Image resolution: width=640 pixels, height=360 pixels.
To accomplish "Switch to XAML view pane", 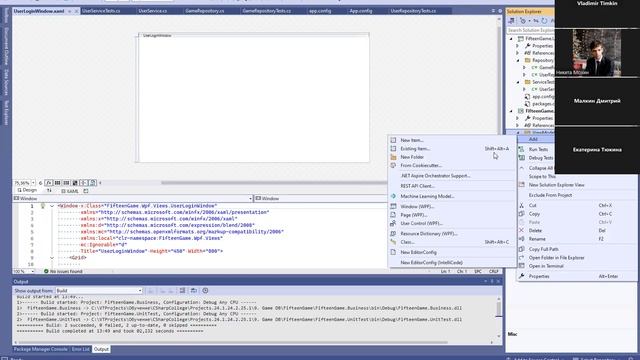I will (70, 191).
